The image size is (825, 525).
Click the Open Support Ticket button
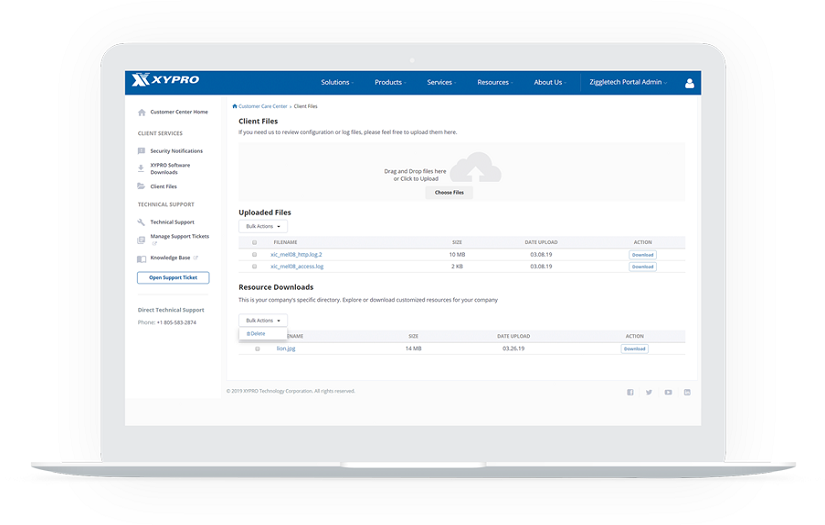point(173,278)
